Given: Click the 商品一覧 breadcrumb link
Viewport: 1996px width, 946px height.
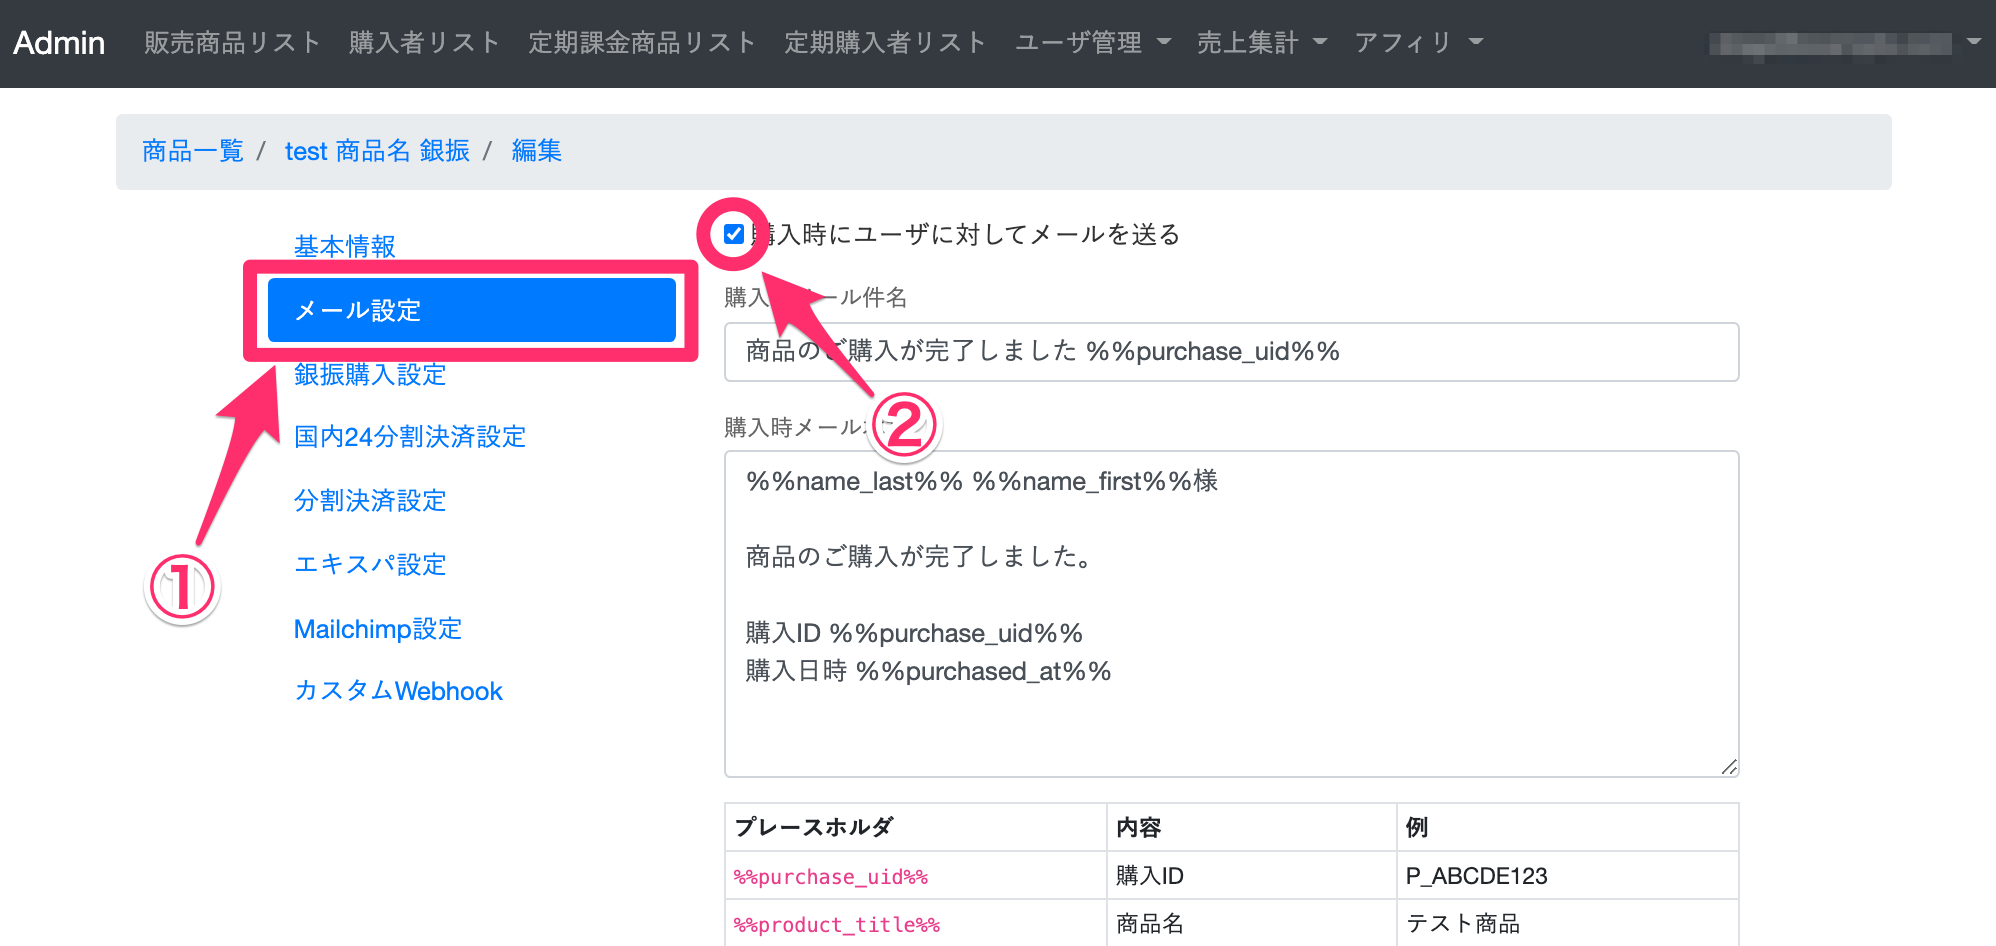Looking at the screenshot, I should pos(193,151).
